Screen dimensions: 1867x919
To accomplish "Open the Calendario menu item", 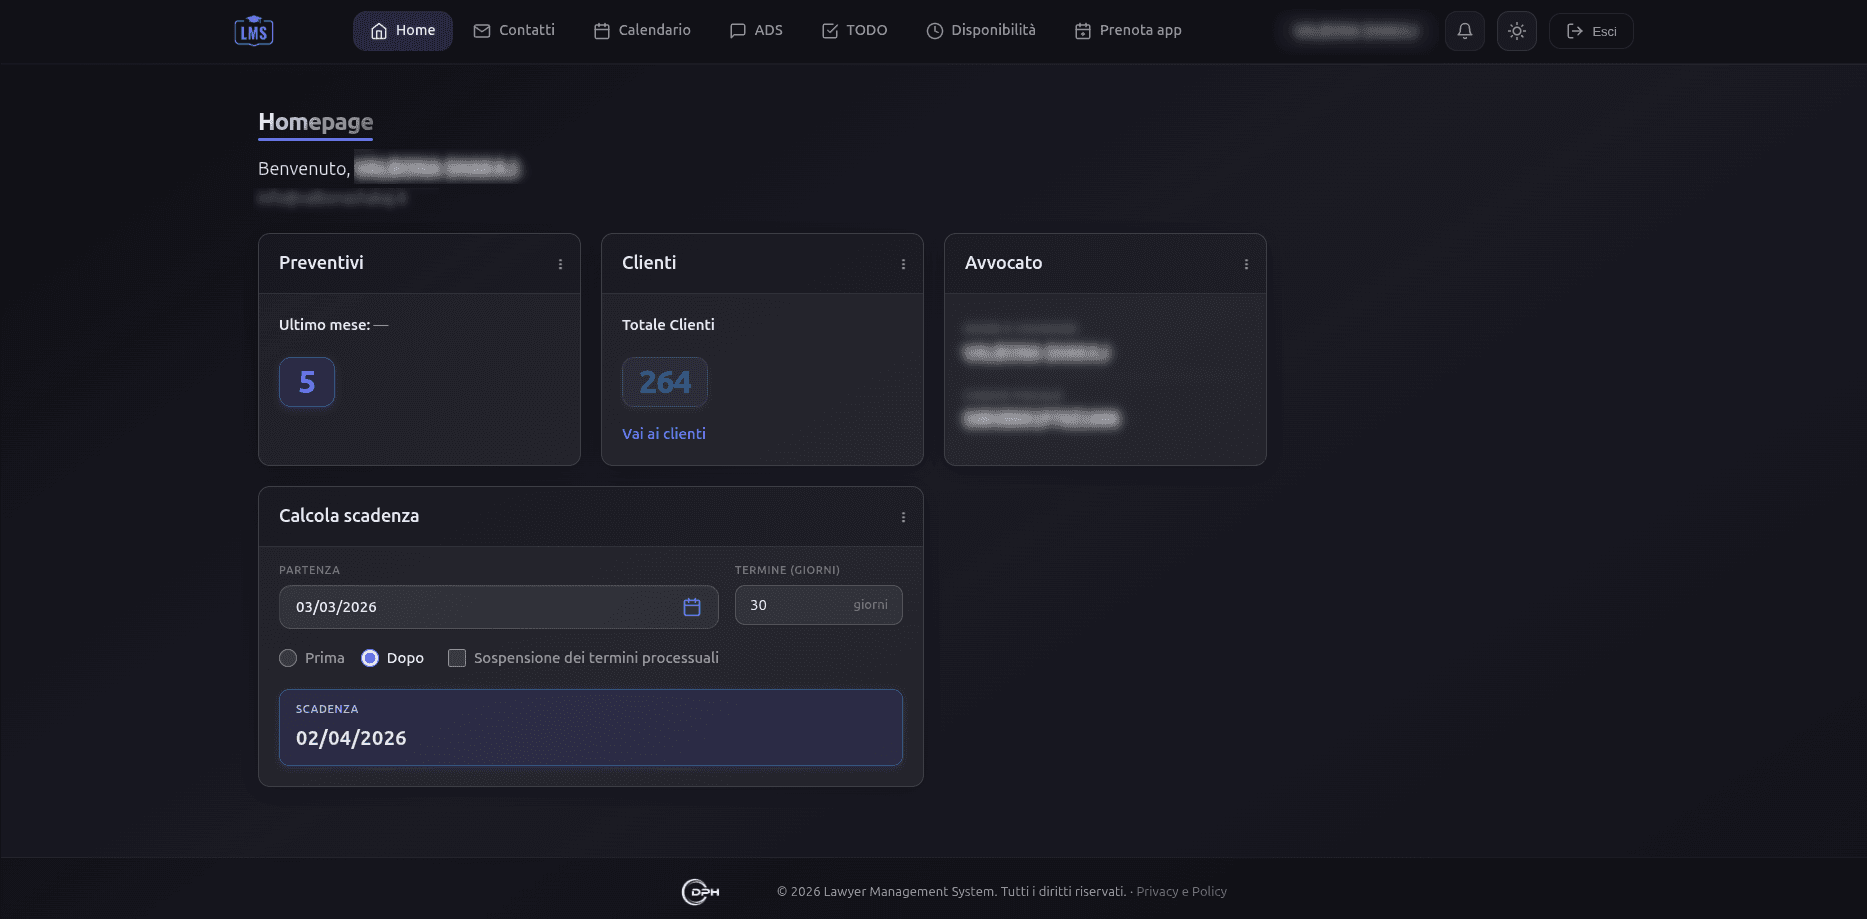I will [x=642, y=31].
